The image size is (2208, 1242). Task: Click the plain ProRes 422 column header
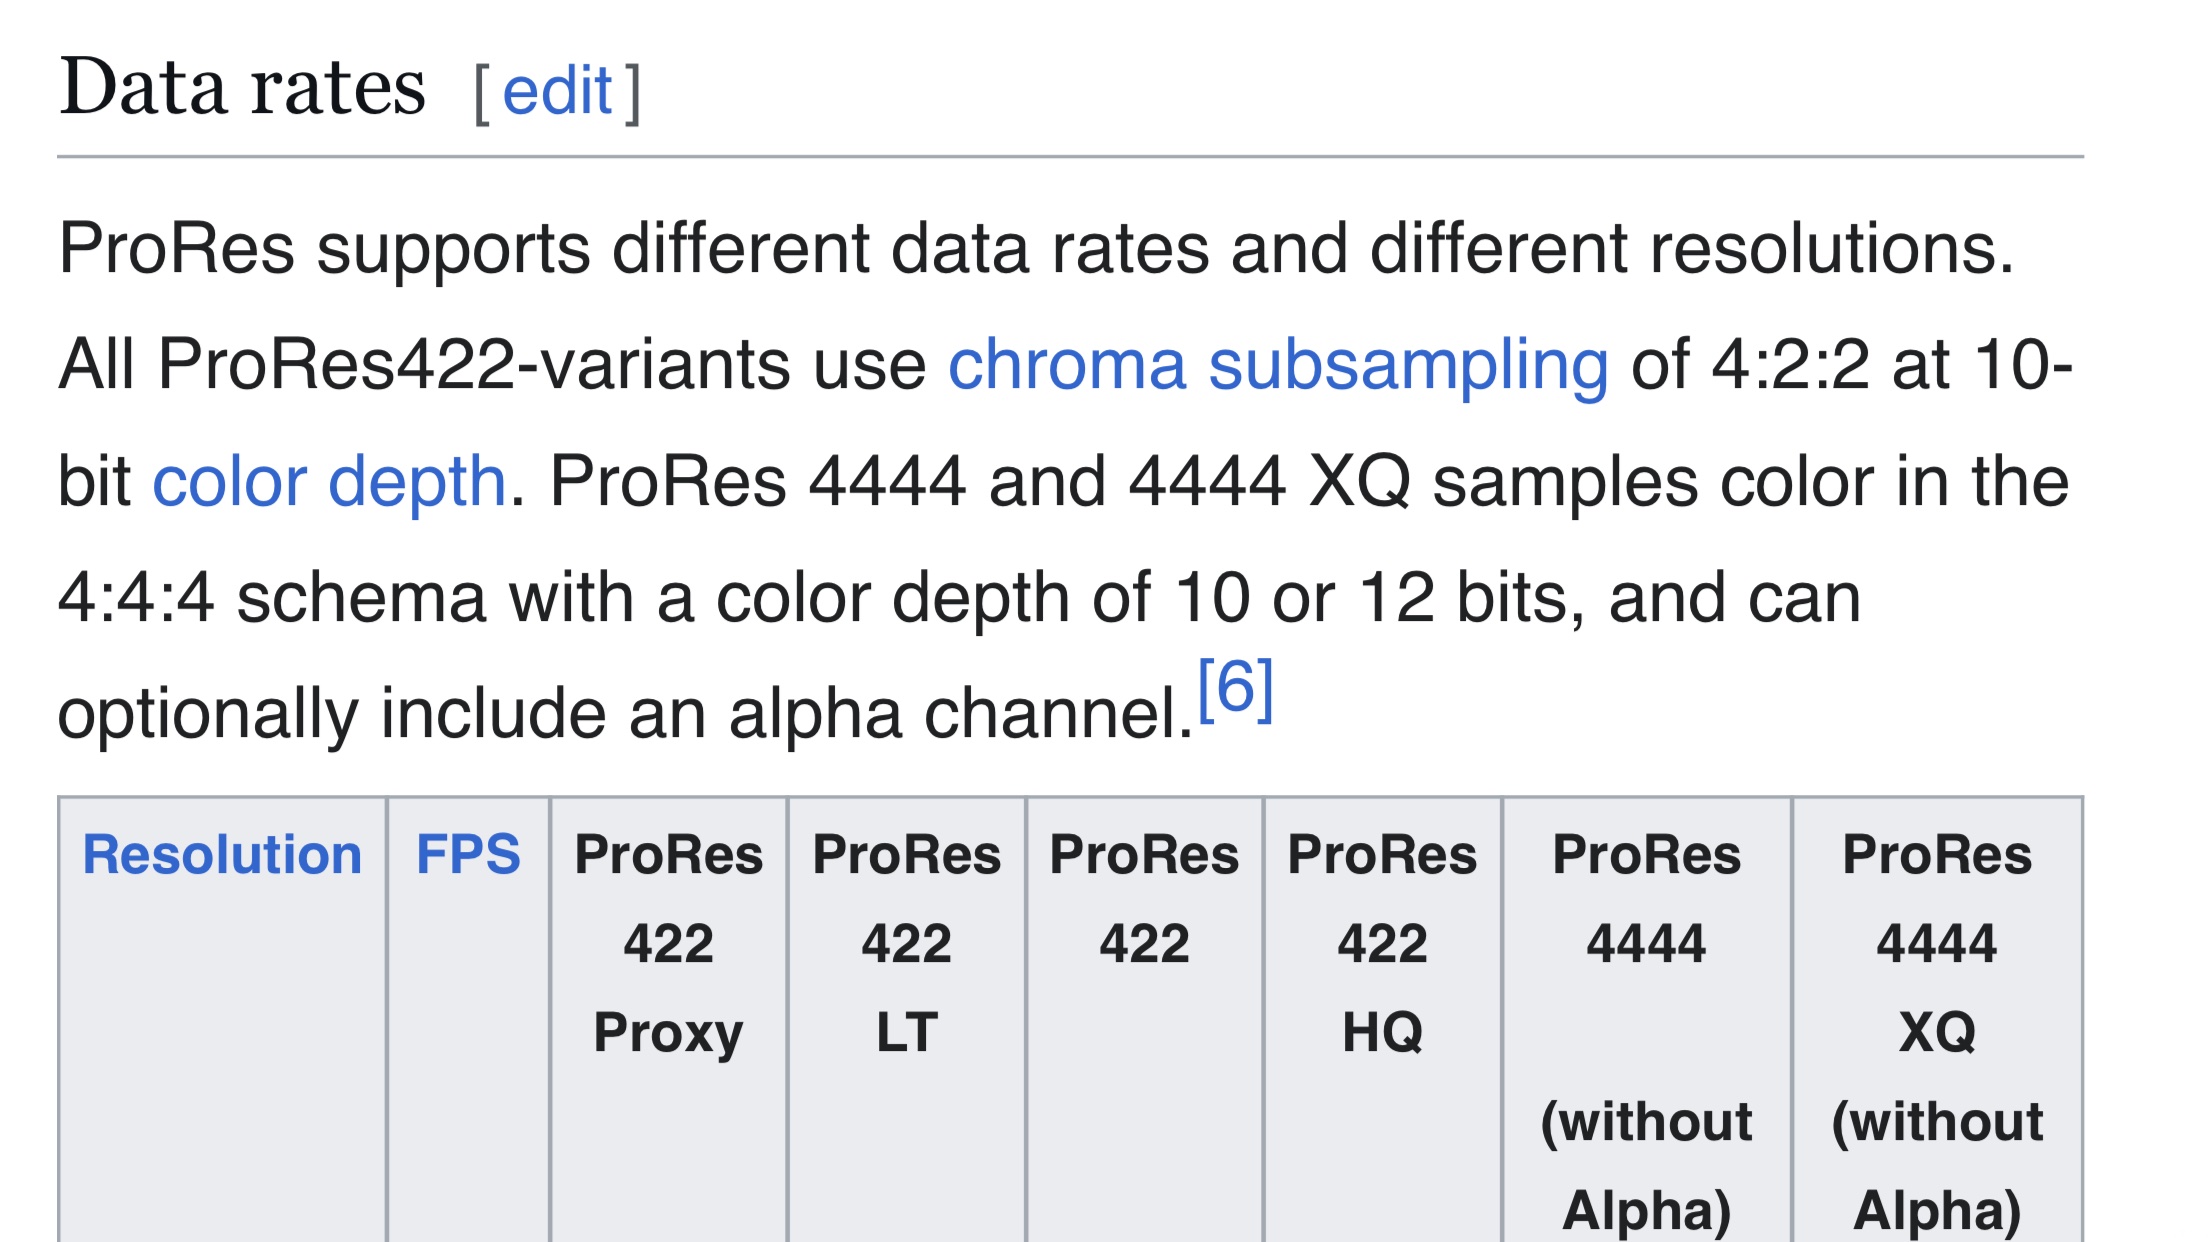(1144, 898)
